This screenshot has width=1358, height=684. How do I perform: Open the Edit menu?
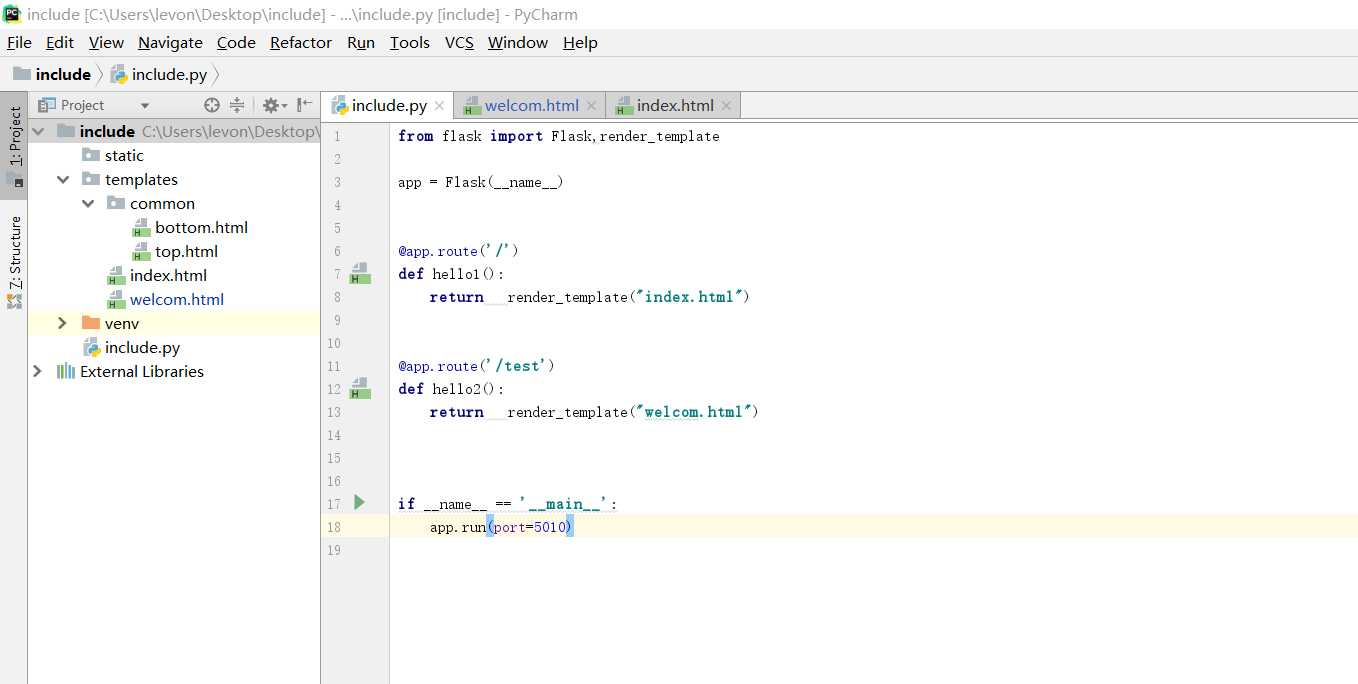click(x=60, y=42)
